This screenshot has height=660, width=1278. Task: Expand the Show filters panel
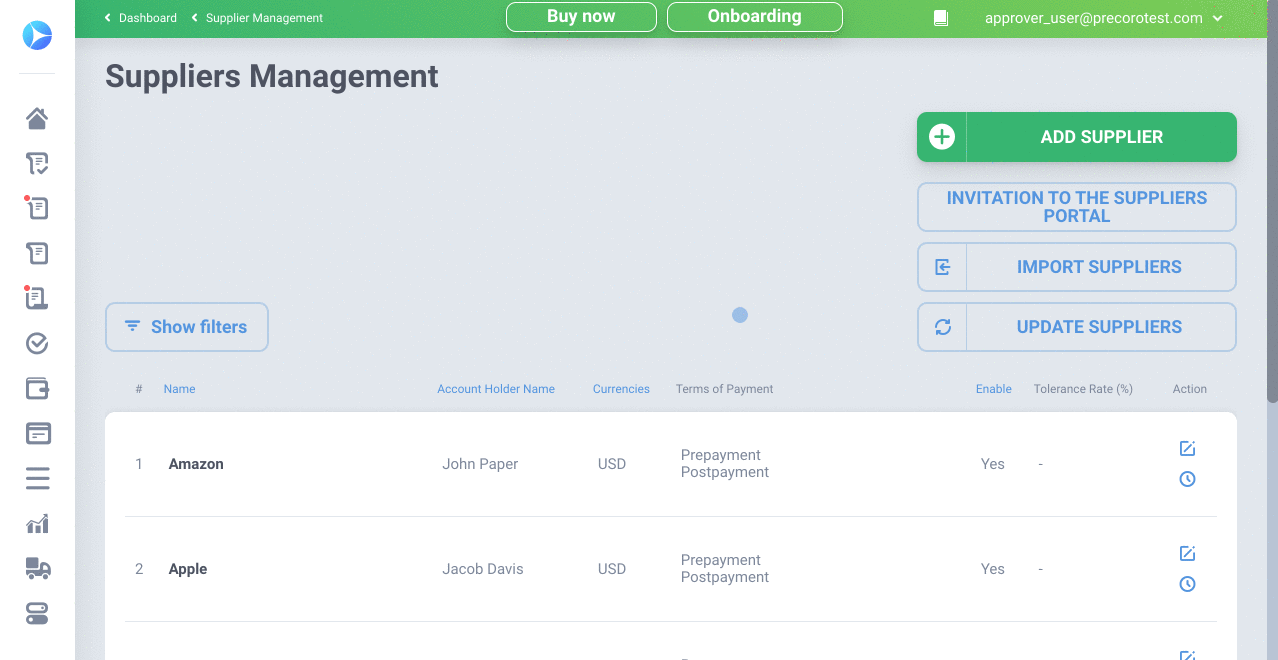187,327
